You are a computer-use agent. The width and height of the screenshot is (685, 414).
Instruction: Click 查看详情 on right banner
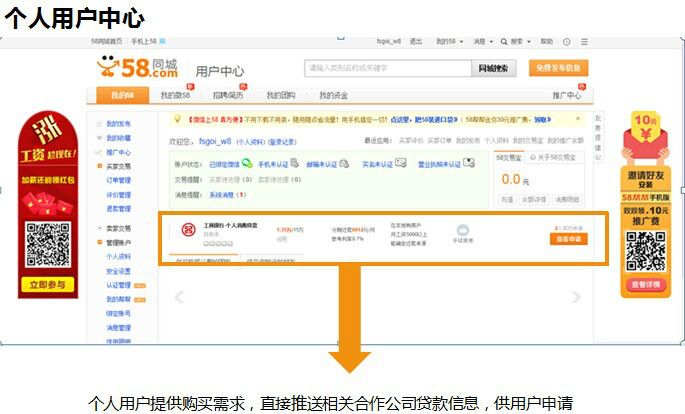[645, 285]
